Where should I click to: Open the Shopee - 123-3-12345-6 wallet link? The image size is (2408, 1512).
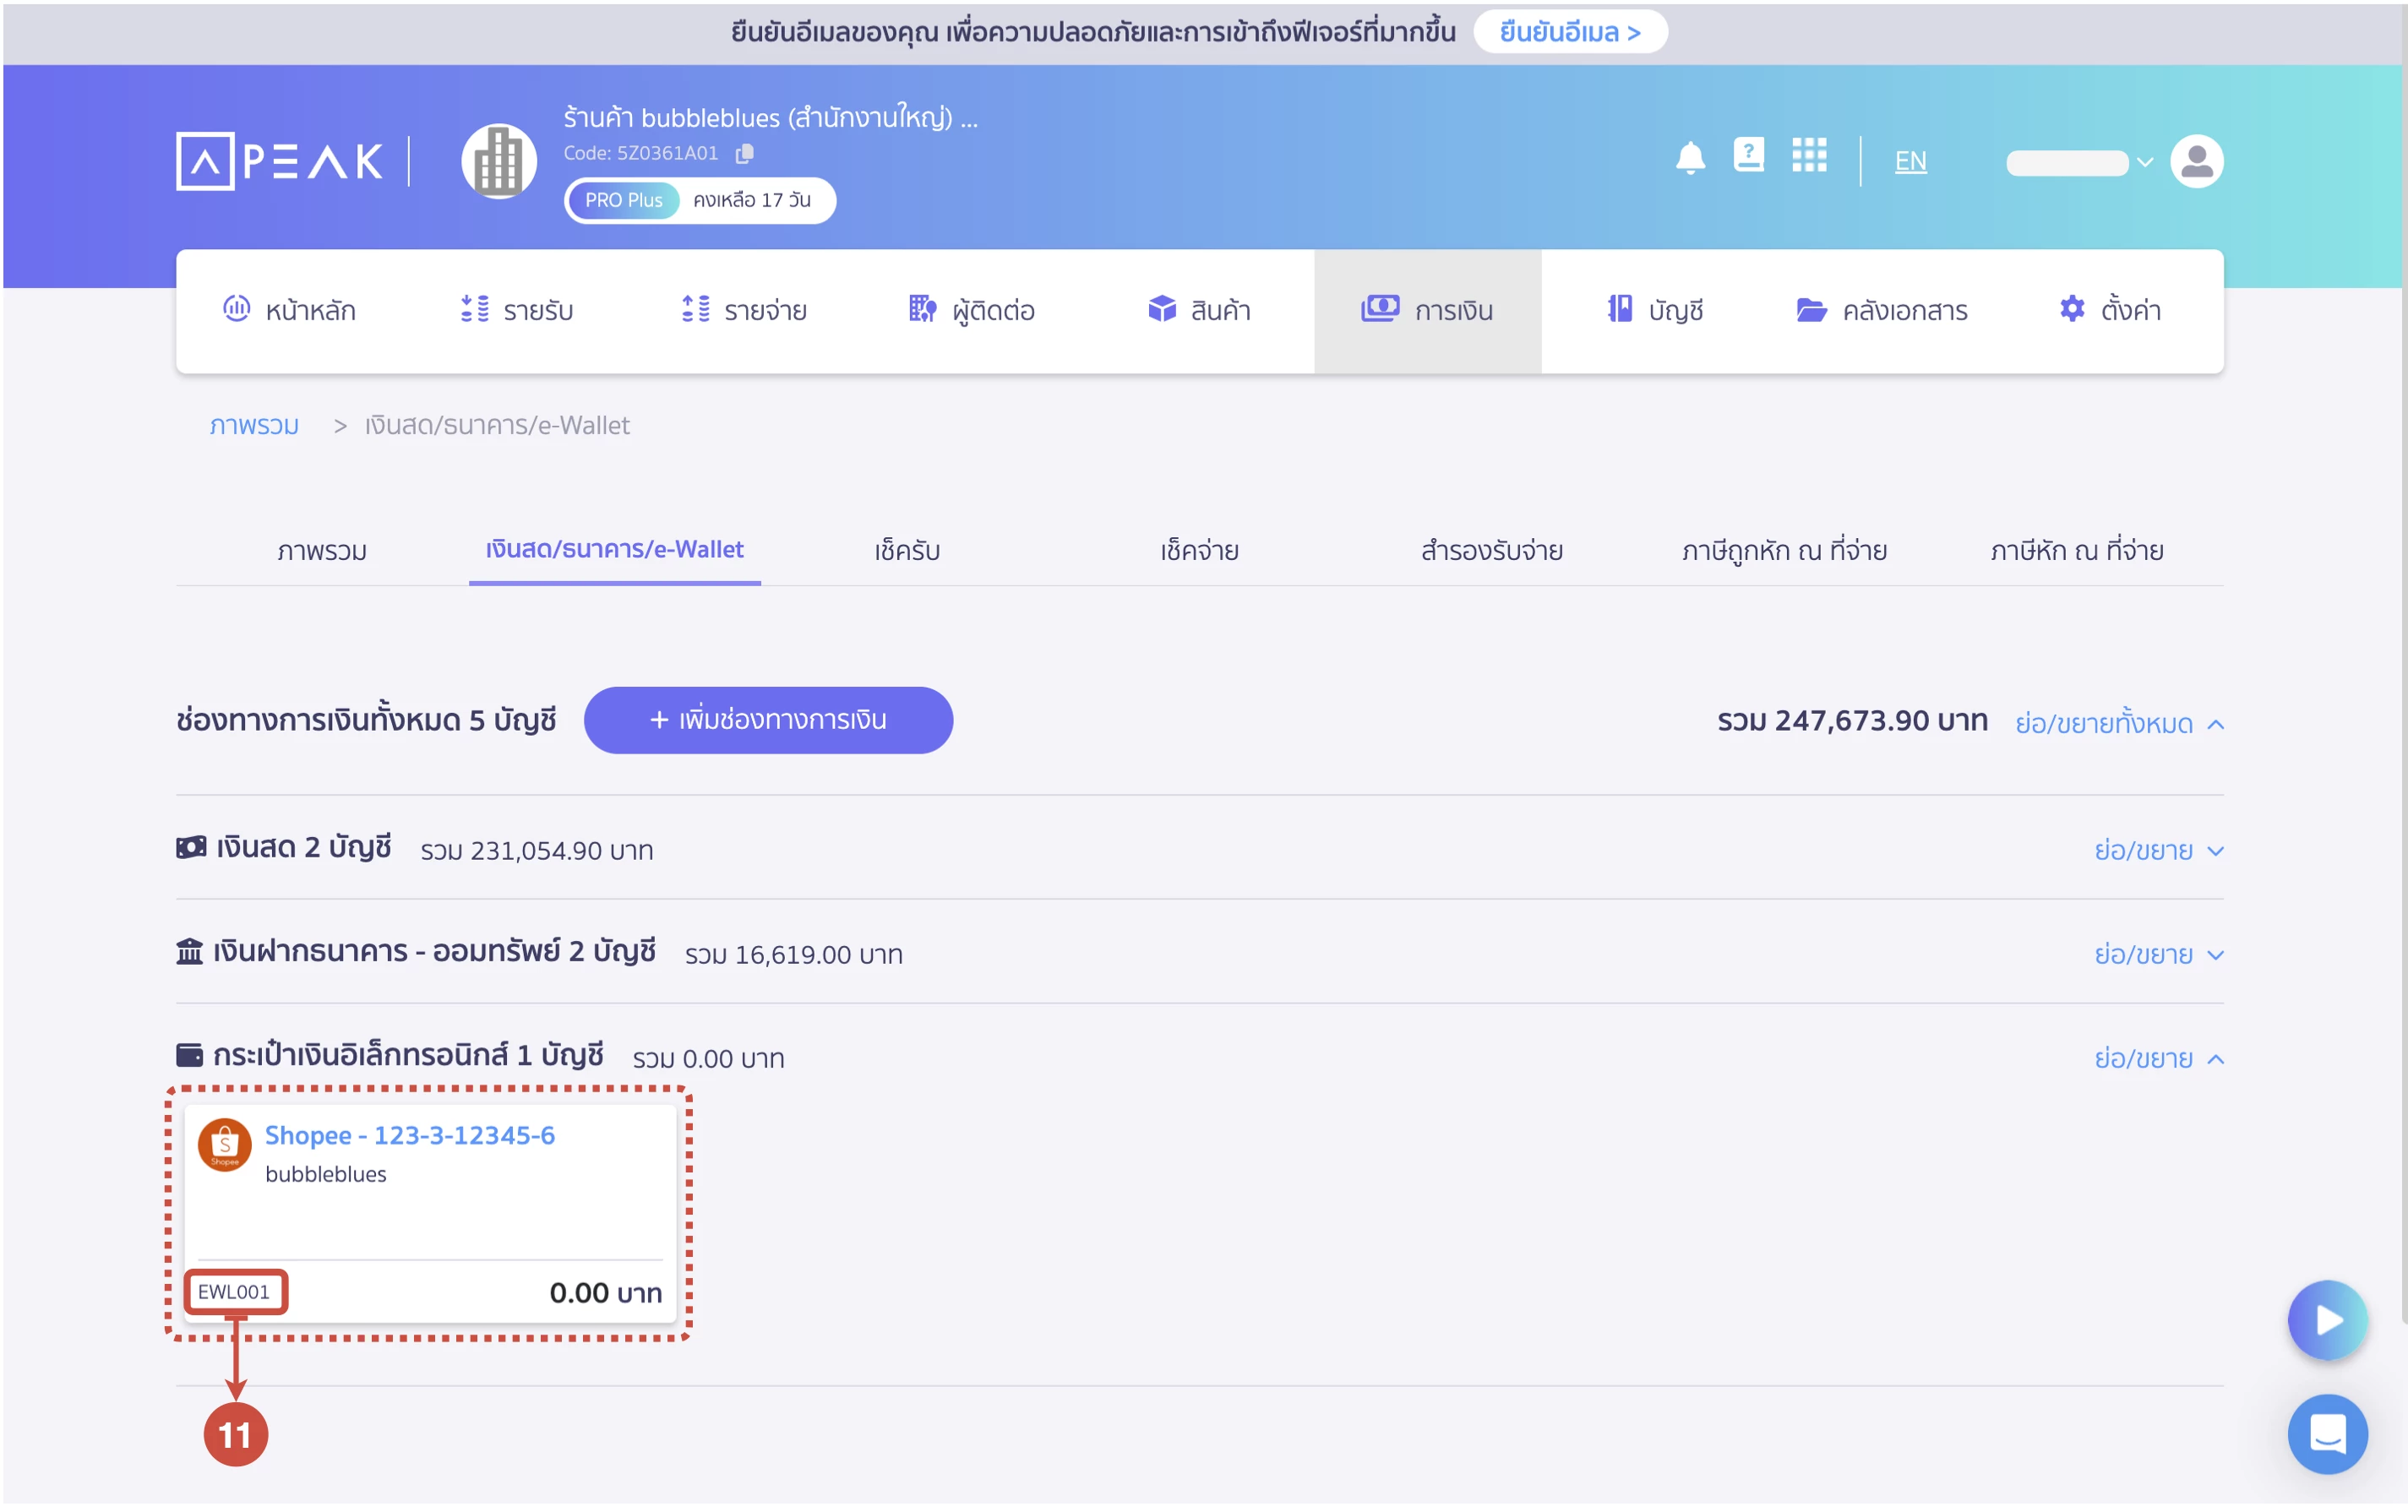(409, 1135)
